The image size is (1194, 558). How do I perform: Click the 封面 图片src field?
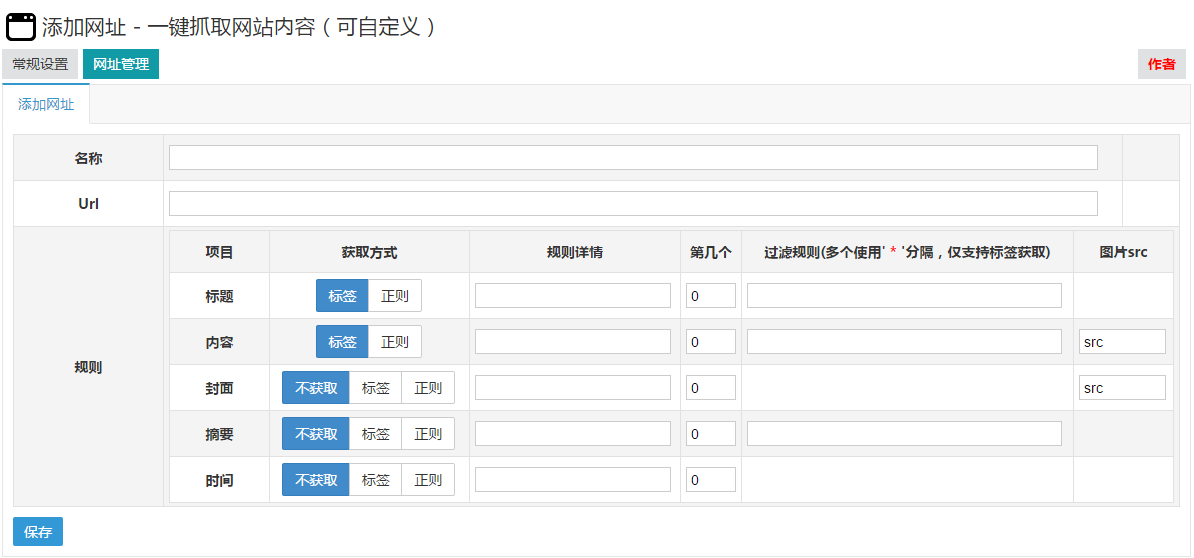click(1122, 387)
